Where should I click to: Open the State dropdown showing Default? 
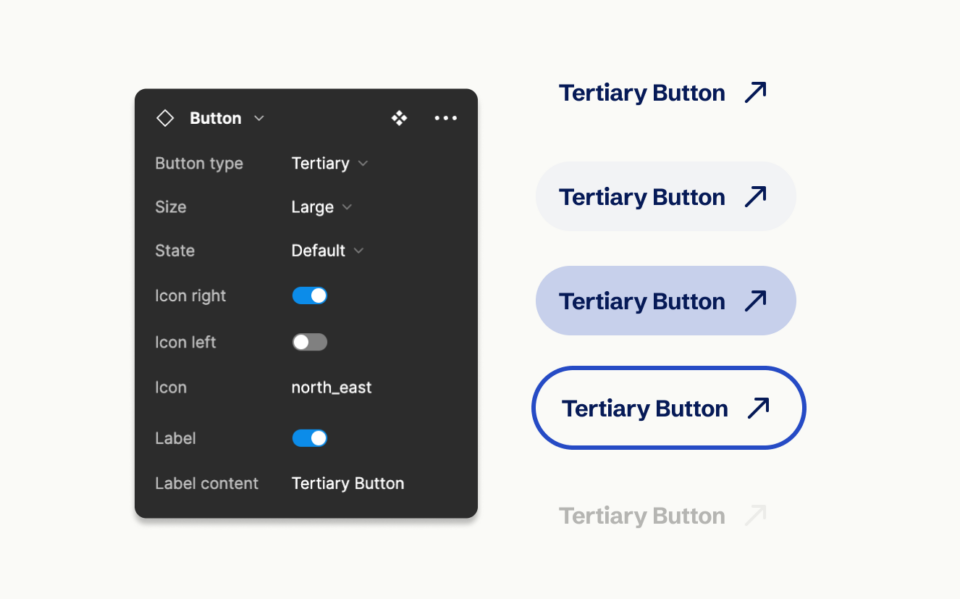point(325,250)
